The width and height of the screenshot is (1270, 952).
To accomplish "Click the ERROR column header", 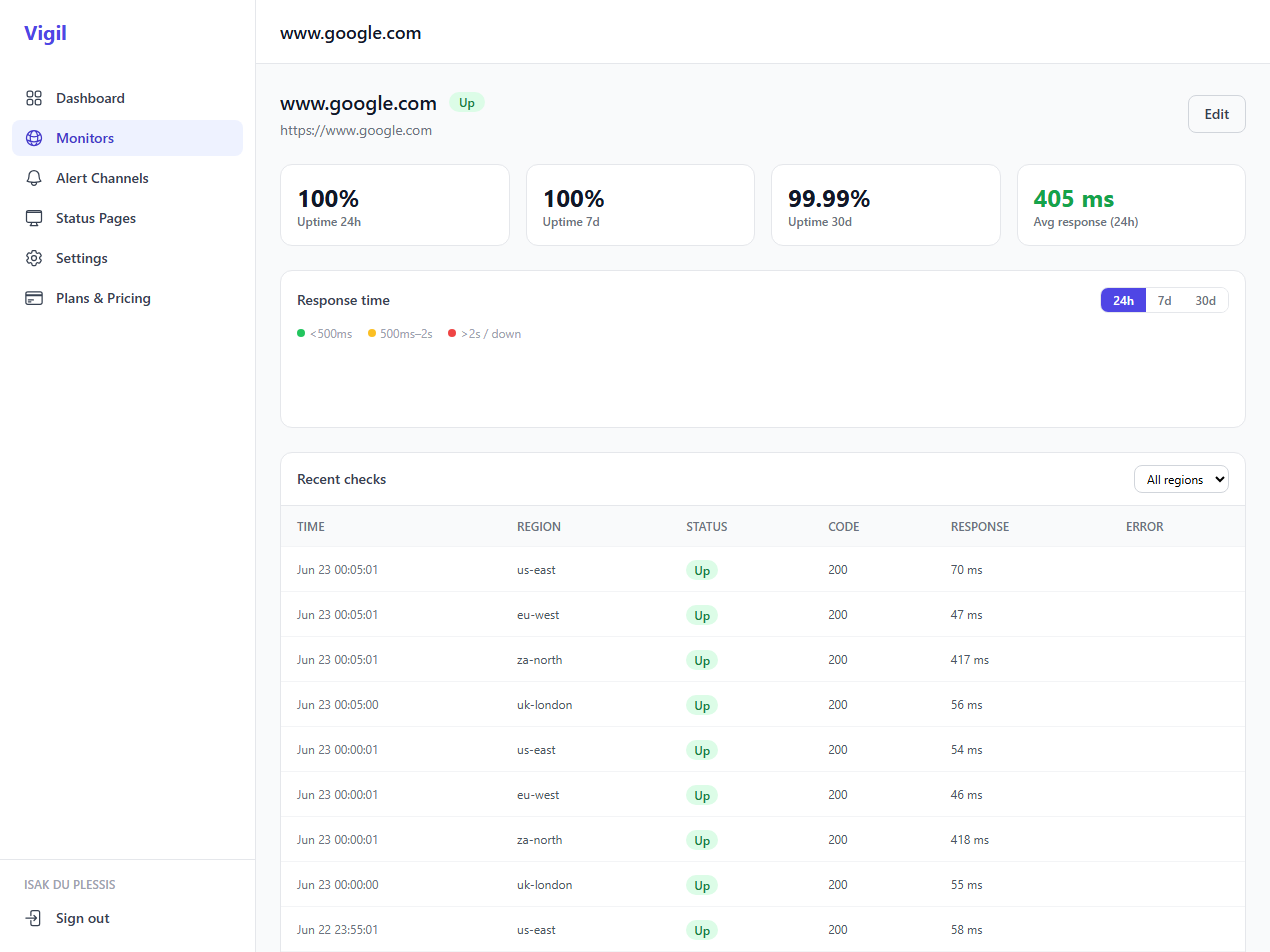I will 1145,526.
